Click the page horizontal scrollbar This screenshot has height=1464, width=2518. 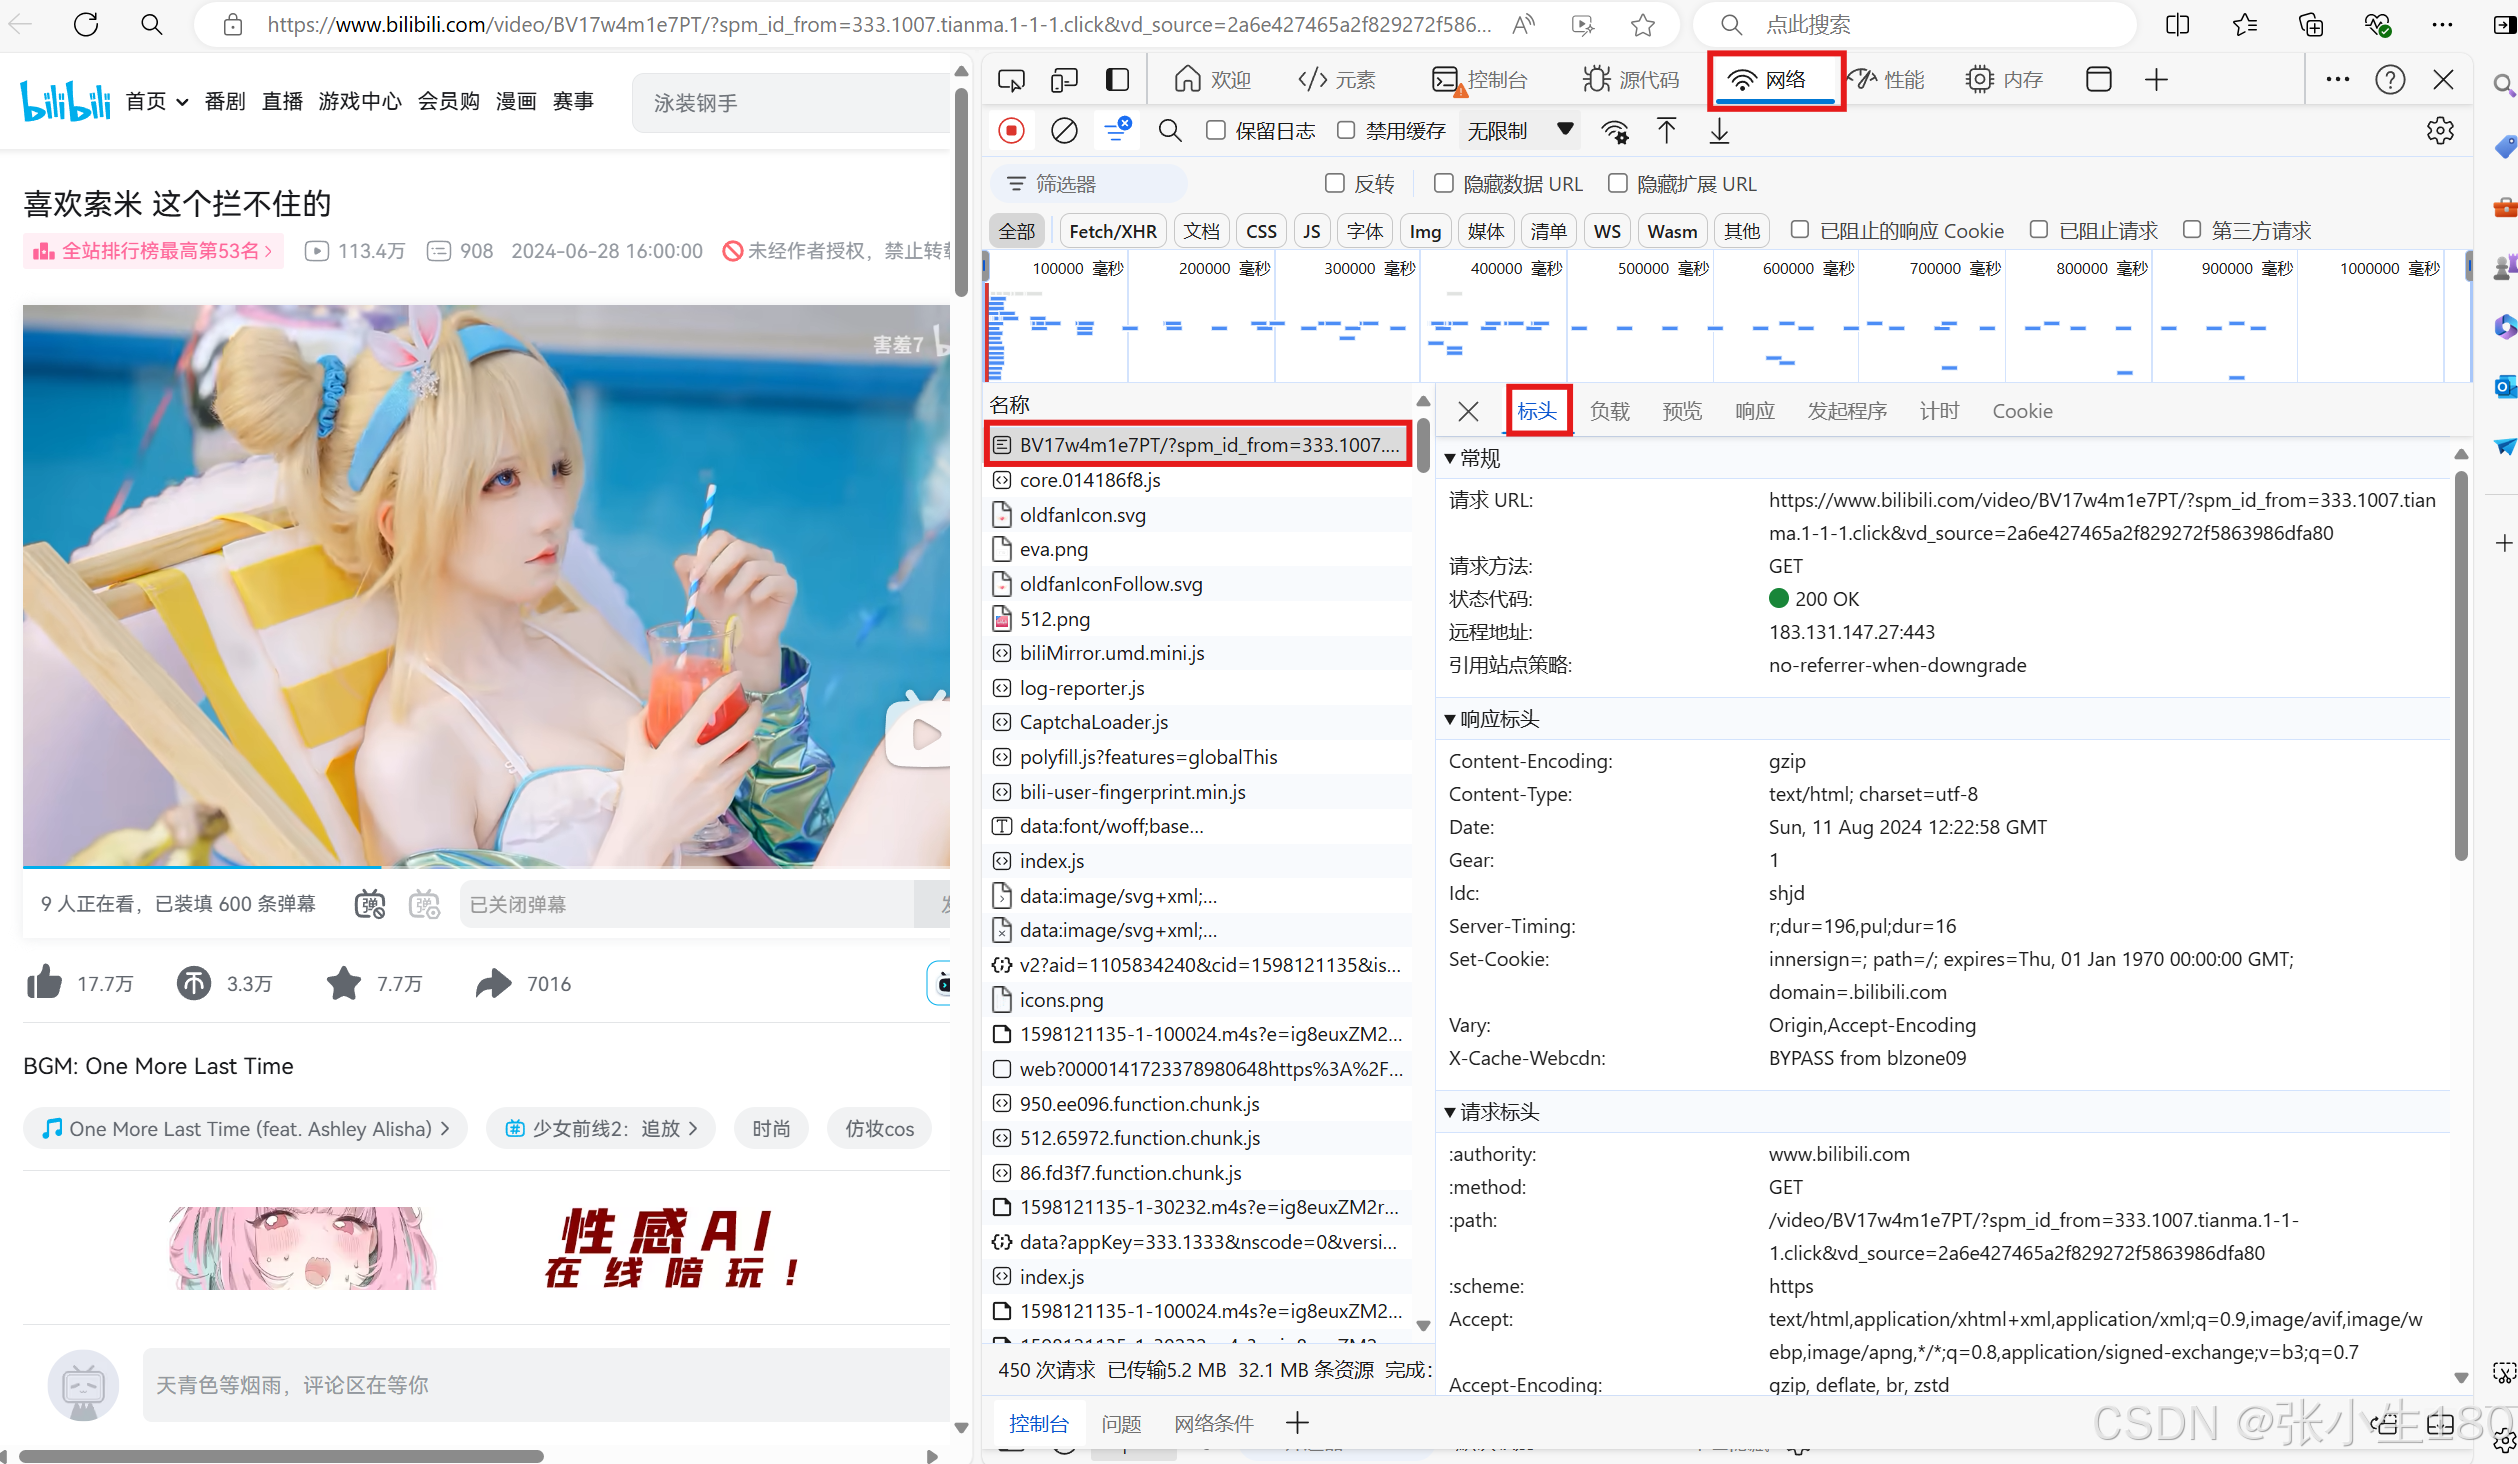pos(280,1455)
